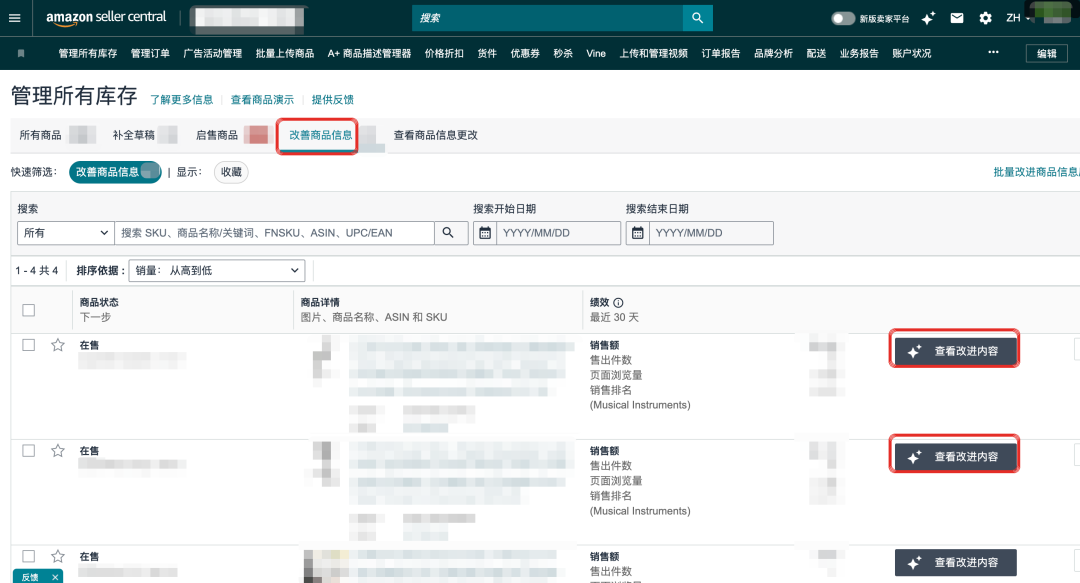Screen dimensions: 1080x583
Task: Click the bookmark flag icon in navigation bar
Action: click(x=21, y=54)
